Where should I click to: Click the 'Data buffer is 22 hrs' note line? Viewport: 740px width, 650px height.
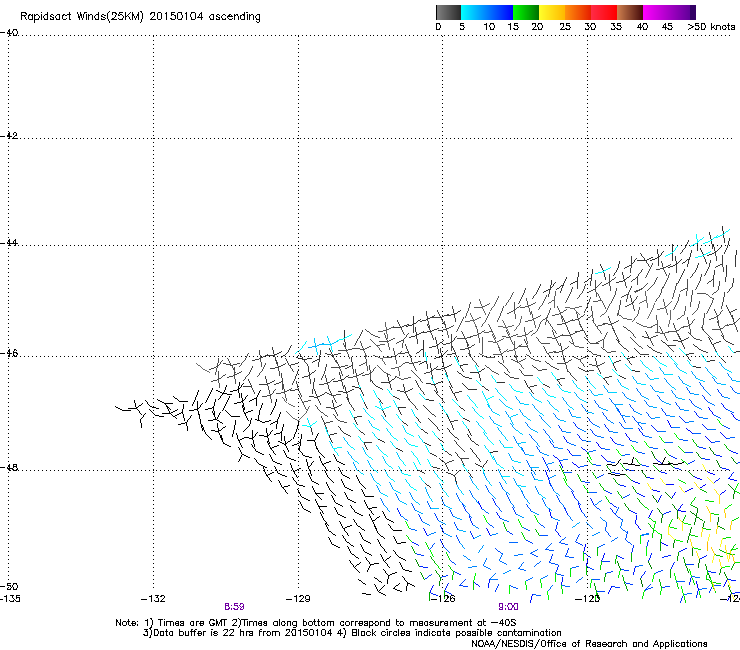point(352,633)
